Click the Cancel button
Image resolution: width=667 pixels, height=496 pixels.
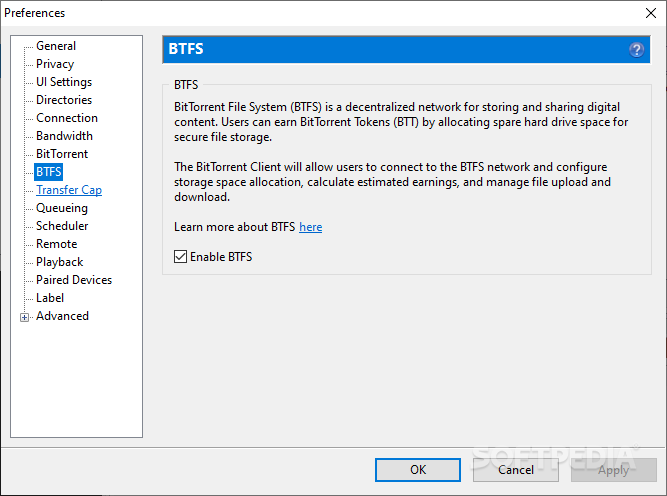516,470
